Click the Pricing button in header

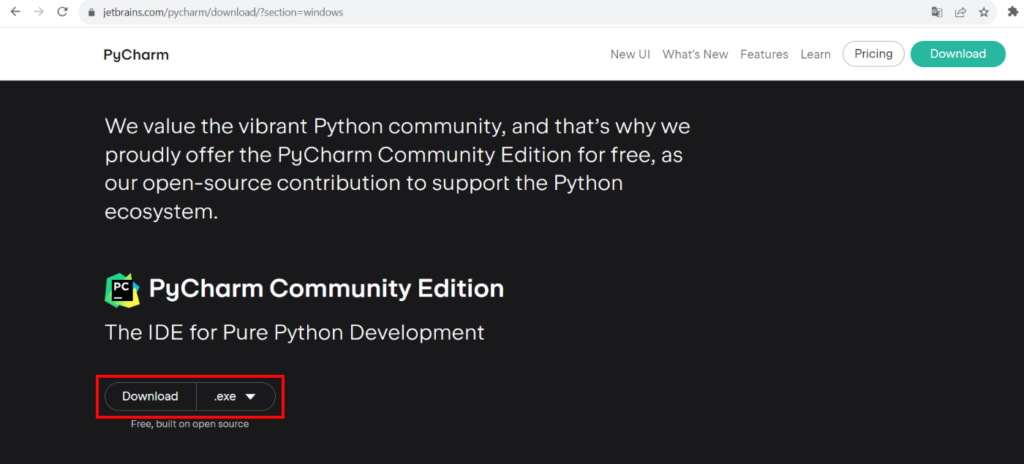tap(873, 54)
